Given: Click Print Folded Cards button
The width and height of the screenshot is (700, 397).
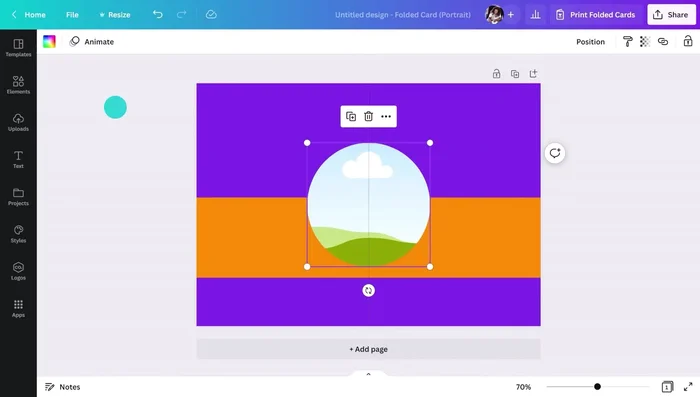Looking at the screenshot, I should [x=596, y=15].
